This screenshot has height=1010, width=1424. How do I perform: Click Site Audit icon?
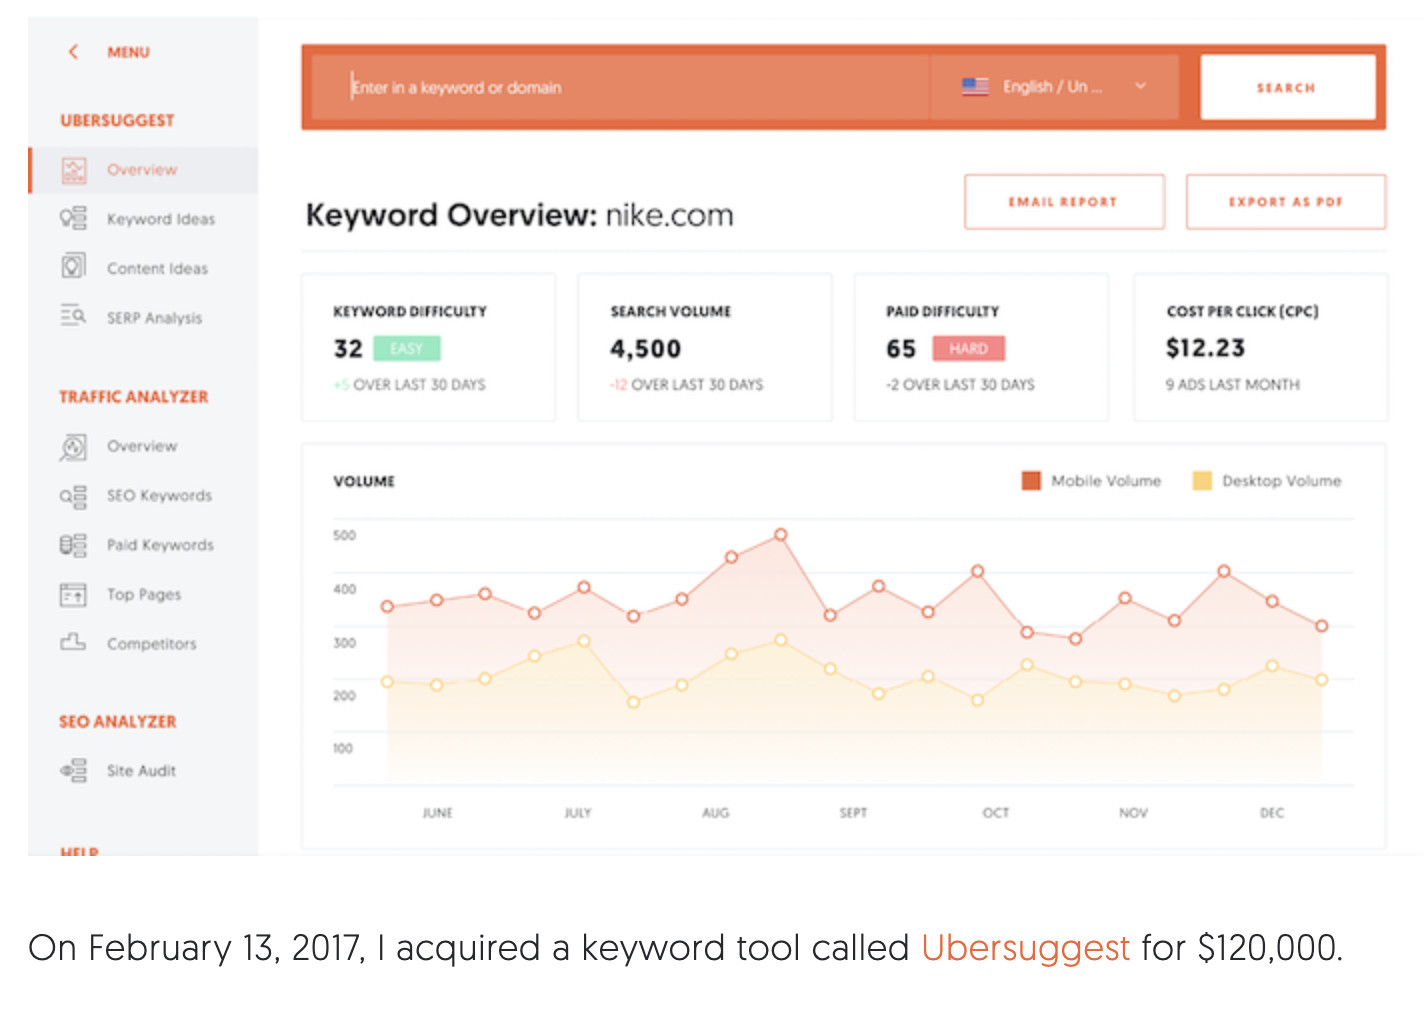[73, 771]
